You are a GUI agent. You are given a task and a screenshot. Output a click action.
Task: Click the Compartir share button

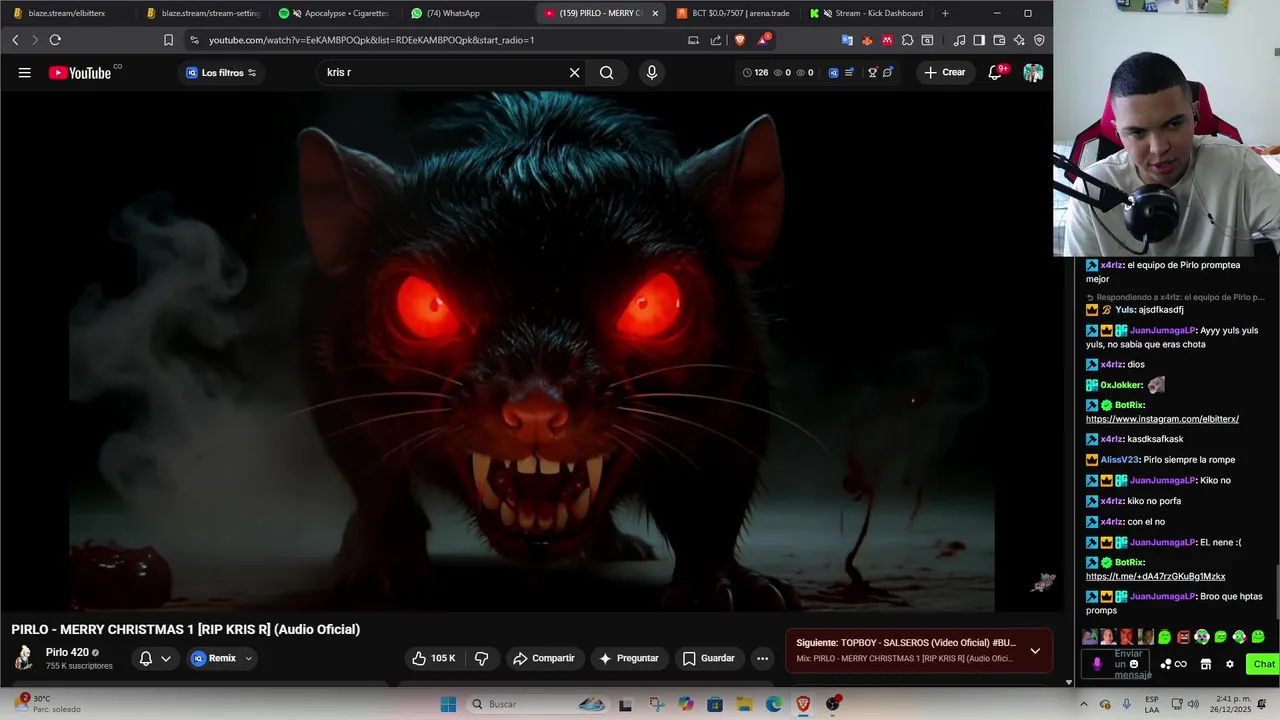544,658
